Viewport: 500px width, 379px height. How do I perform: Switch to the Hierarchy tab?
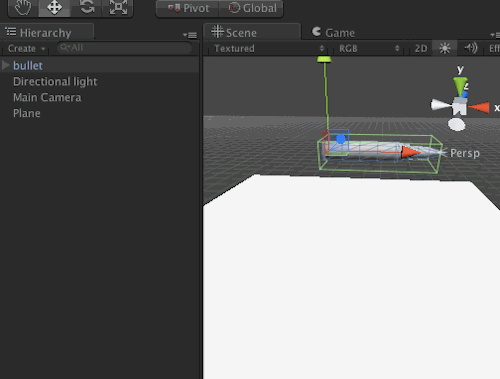click(47, 33)
